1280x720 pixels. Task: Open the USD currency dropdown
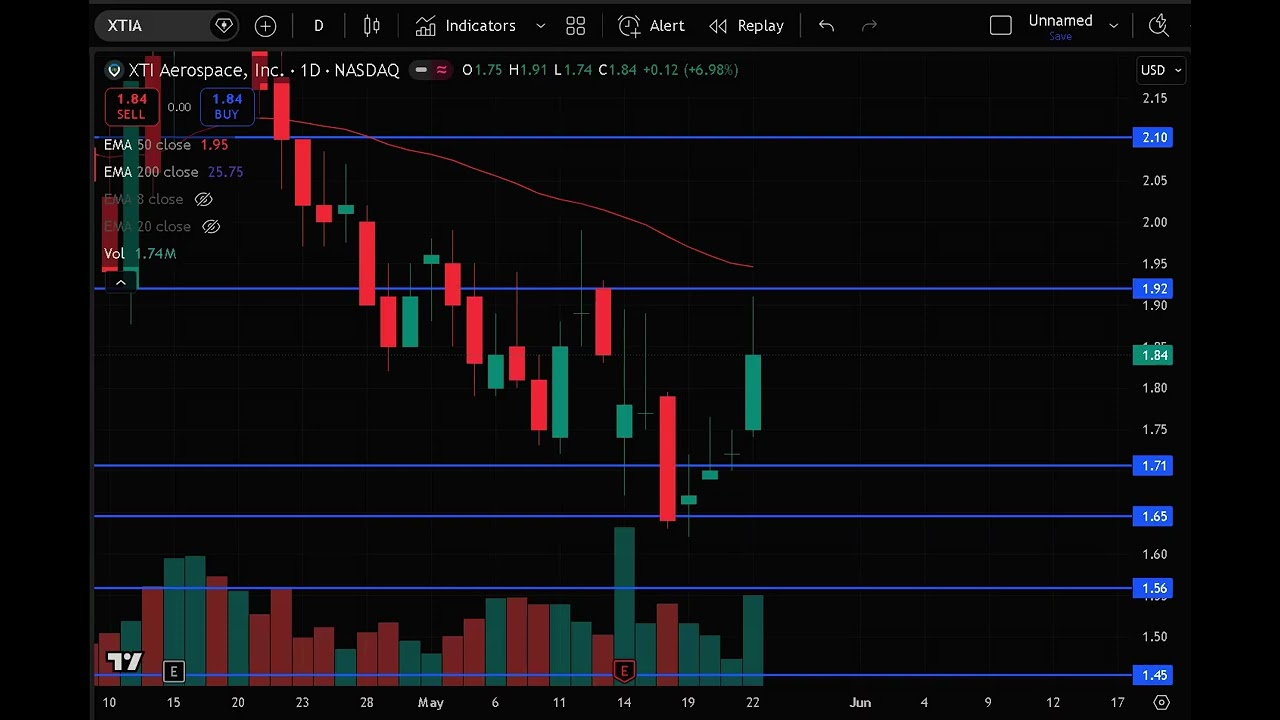(1161, 70)
